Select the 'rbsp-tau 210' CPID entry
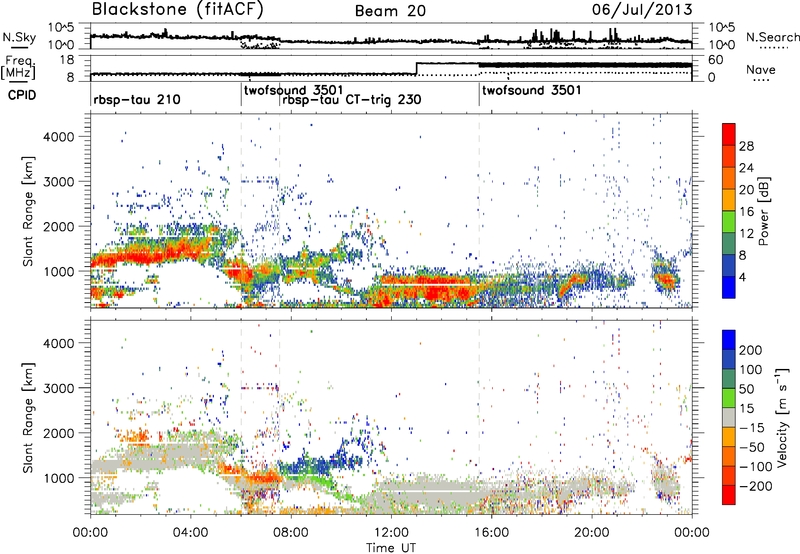Image resolution: width=800 pixels, height=554 pixels. click(x=137, y=99)
